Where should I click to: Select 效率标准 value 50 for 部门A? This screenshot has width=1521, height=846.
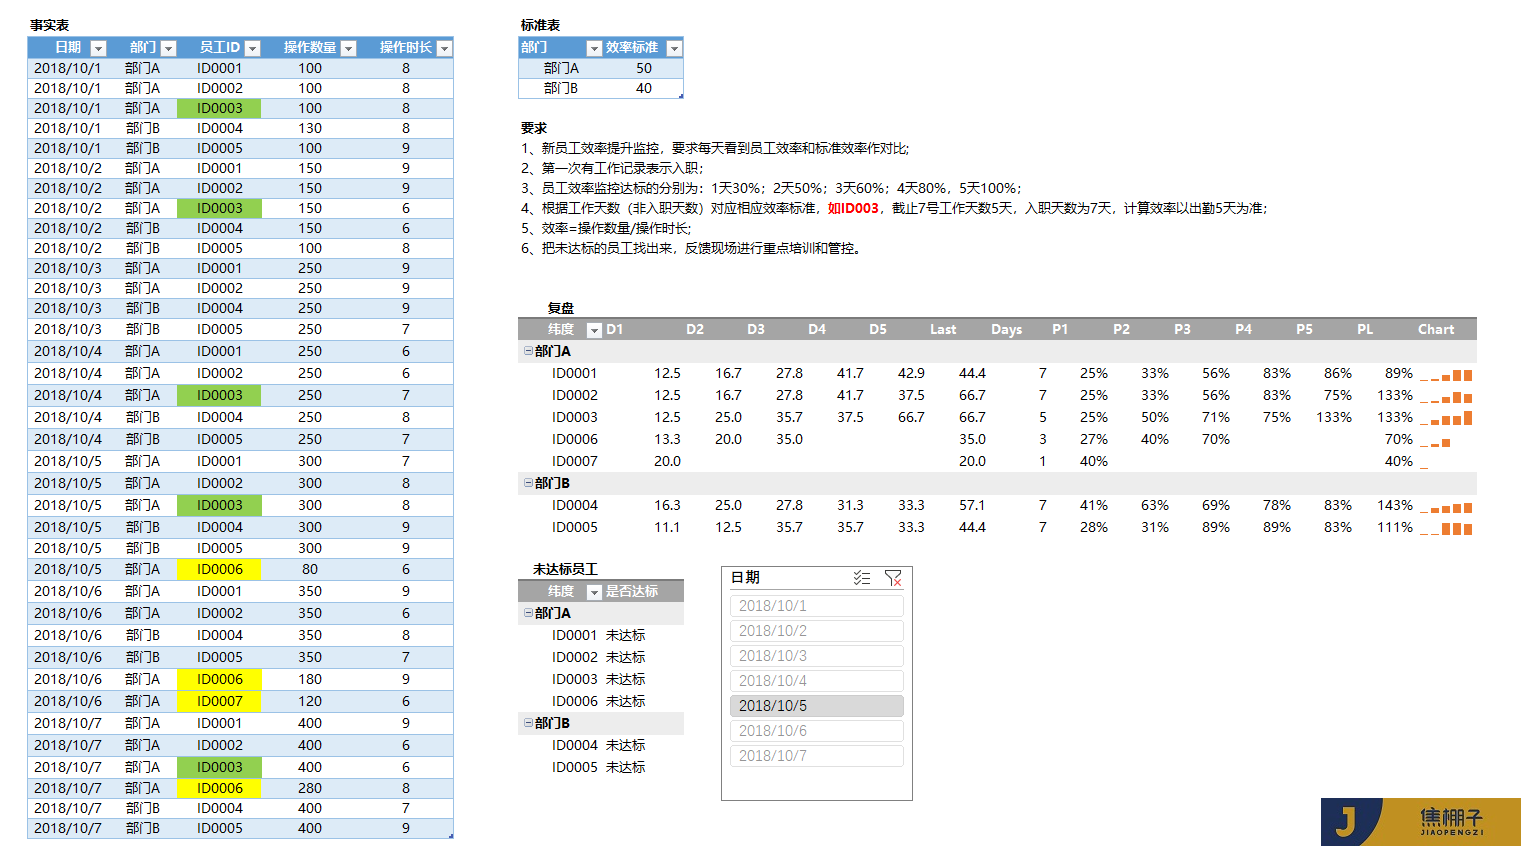coord(644,68)
